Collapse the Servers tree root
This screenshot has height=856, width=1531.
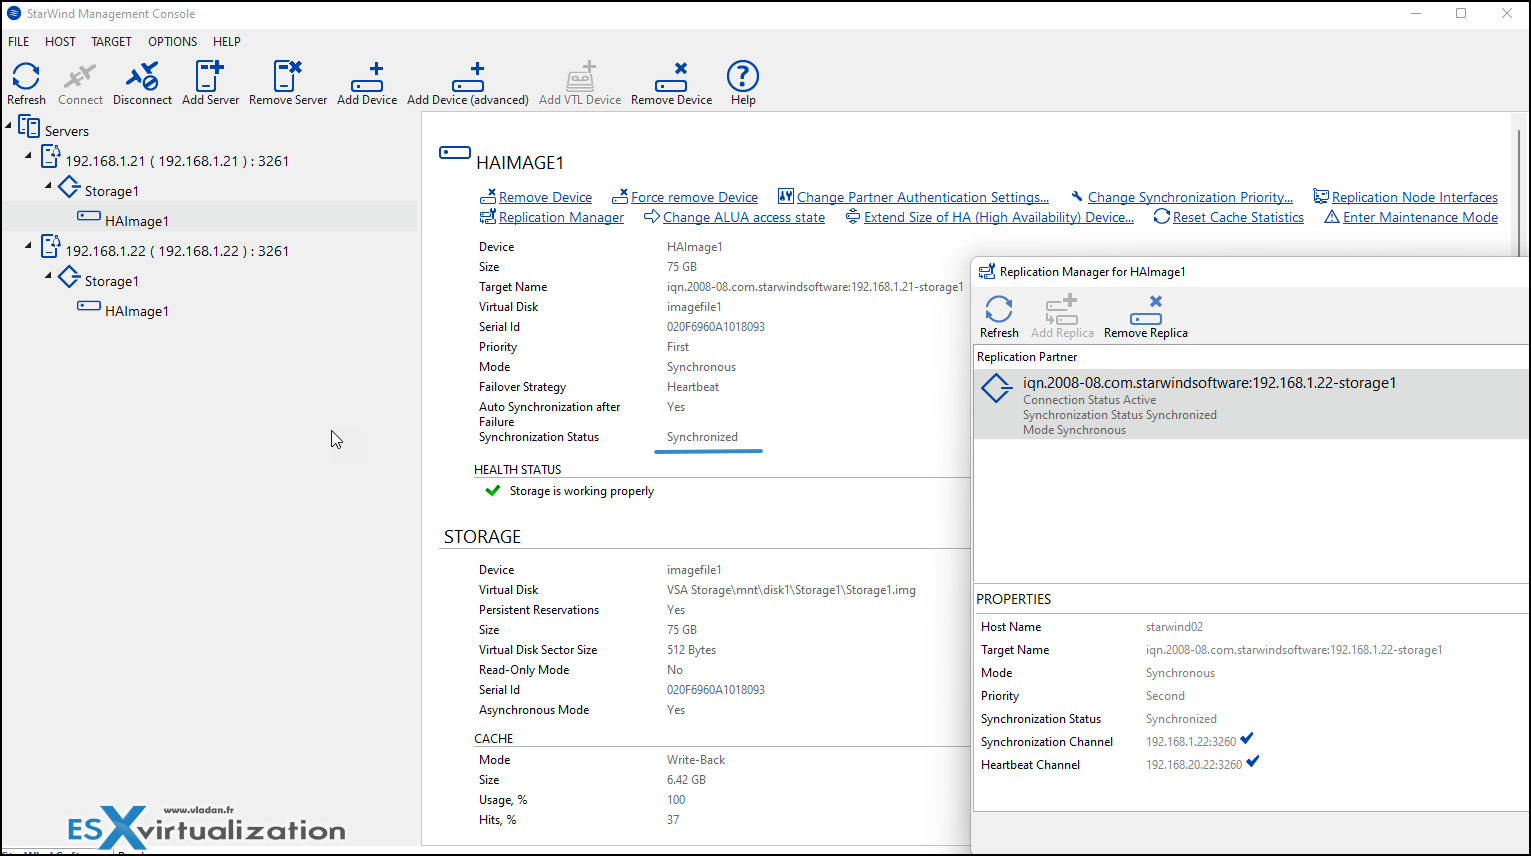coord(9,125)
